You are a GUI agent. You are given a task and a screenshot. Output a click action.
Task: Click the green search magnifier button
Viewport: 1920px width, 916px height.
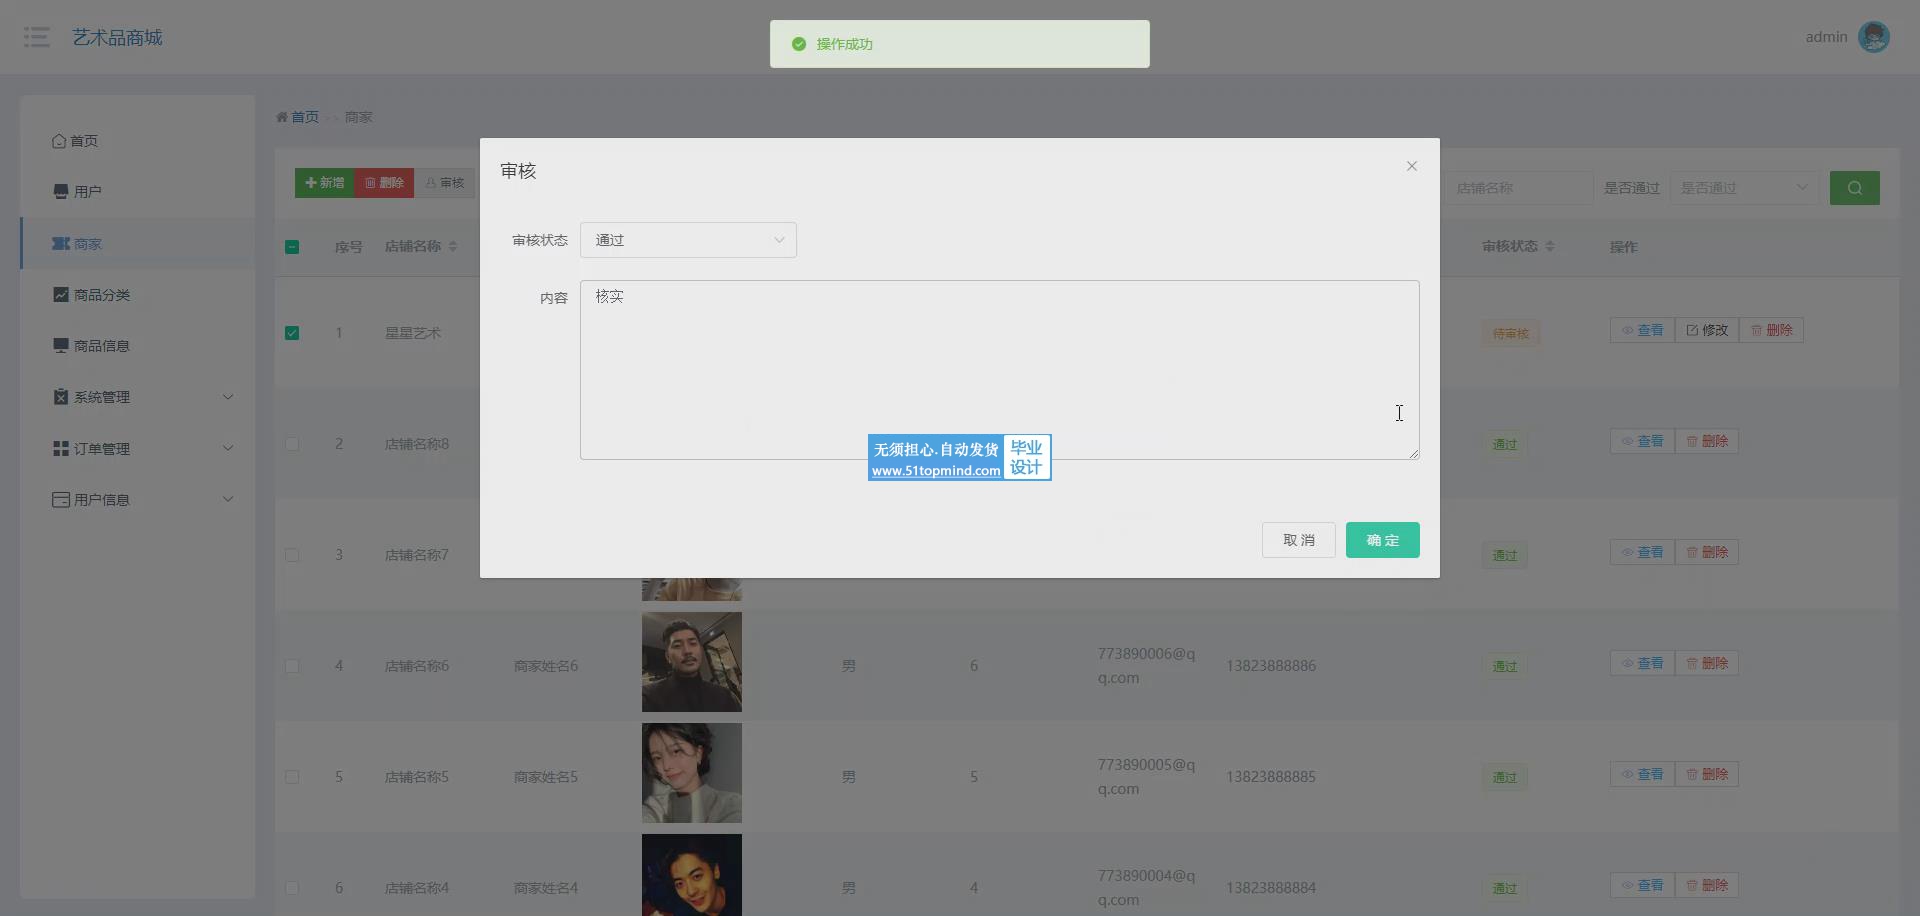[x=1854, y=188]
